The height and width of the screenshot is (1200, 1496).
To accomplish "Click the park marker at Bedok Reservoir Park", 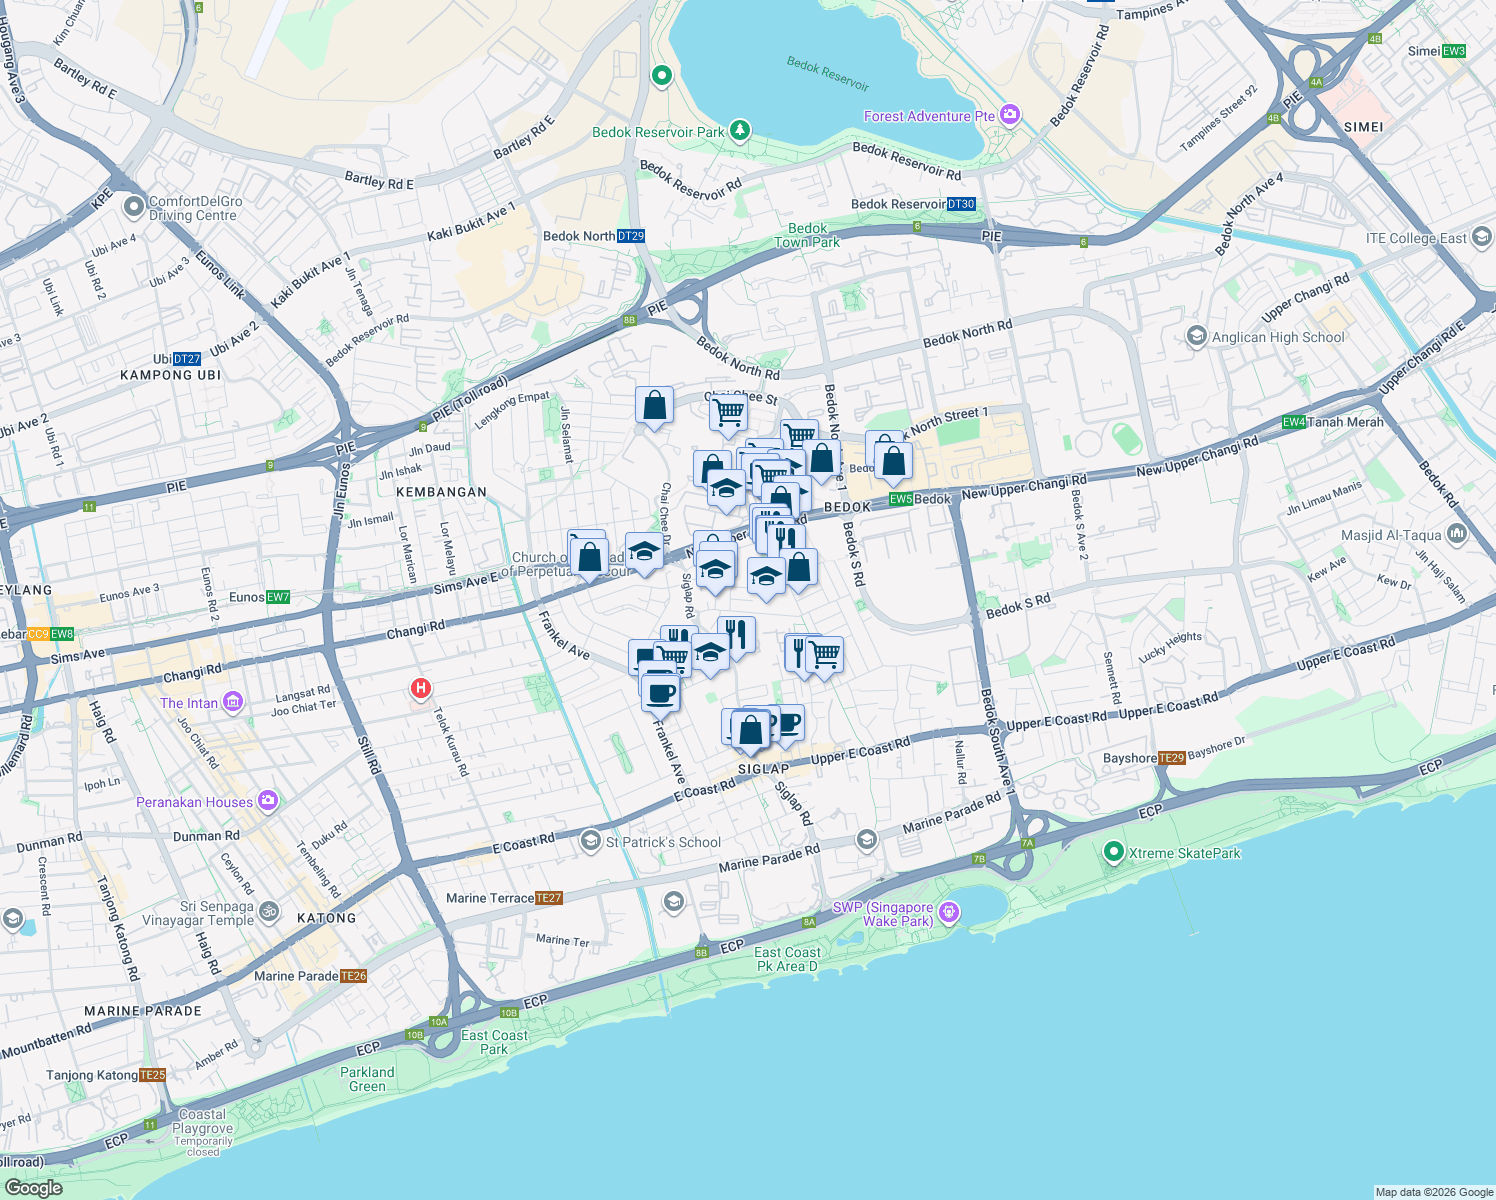I will click(738, 128).
